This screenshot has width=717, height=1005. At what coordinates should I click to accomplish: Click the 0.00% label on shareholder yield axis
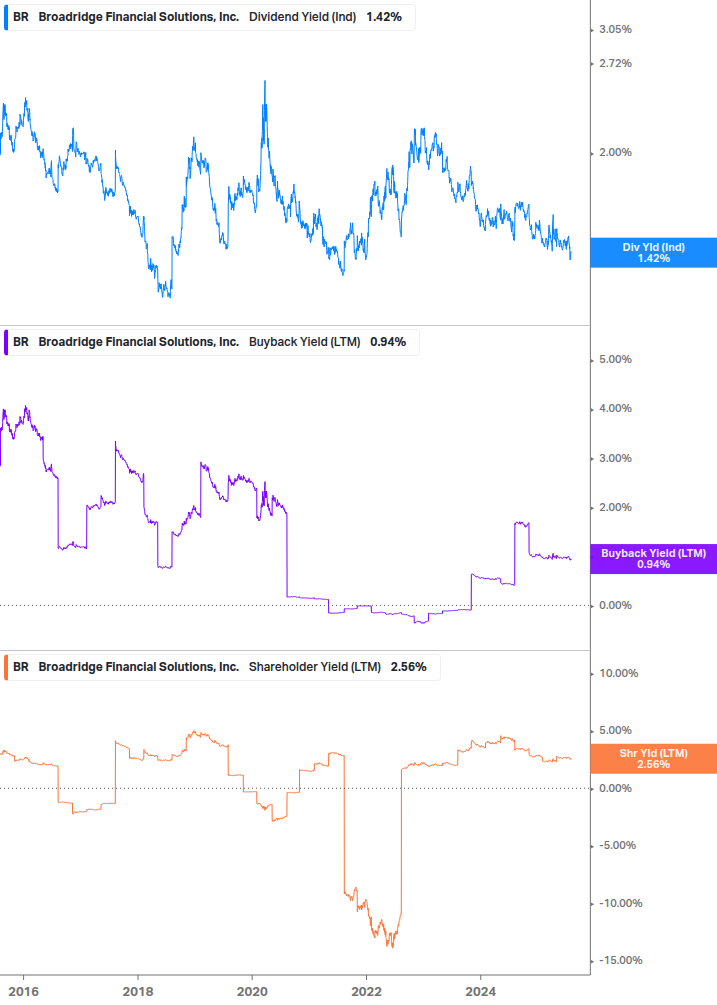pos(615,789)
